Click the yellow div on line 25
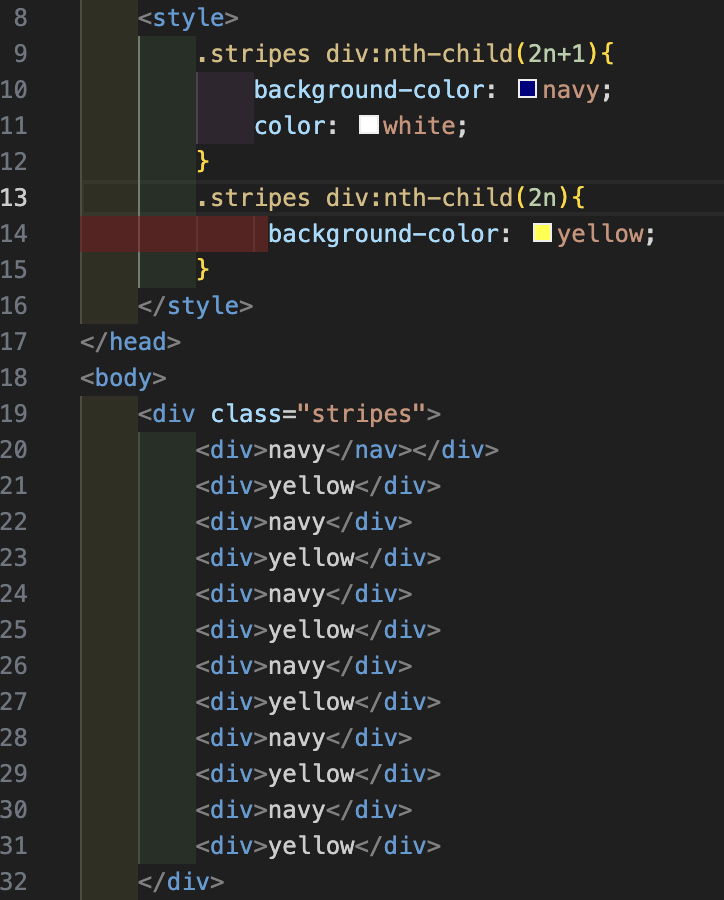Viewport: 724px width, 900px height. pos(318,630)
